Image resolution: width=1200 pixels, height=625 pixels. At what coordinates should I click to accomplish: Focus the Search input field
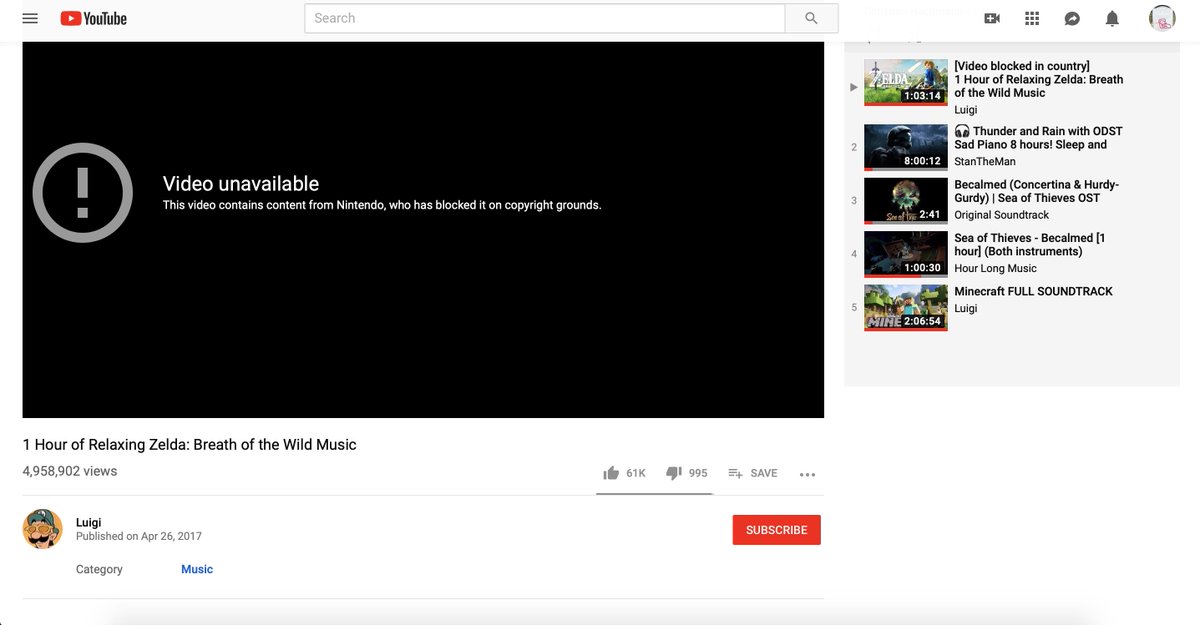coord(545,18)
